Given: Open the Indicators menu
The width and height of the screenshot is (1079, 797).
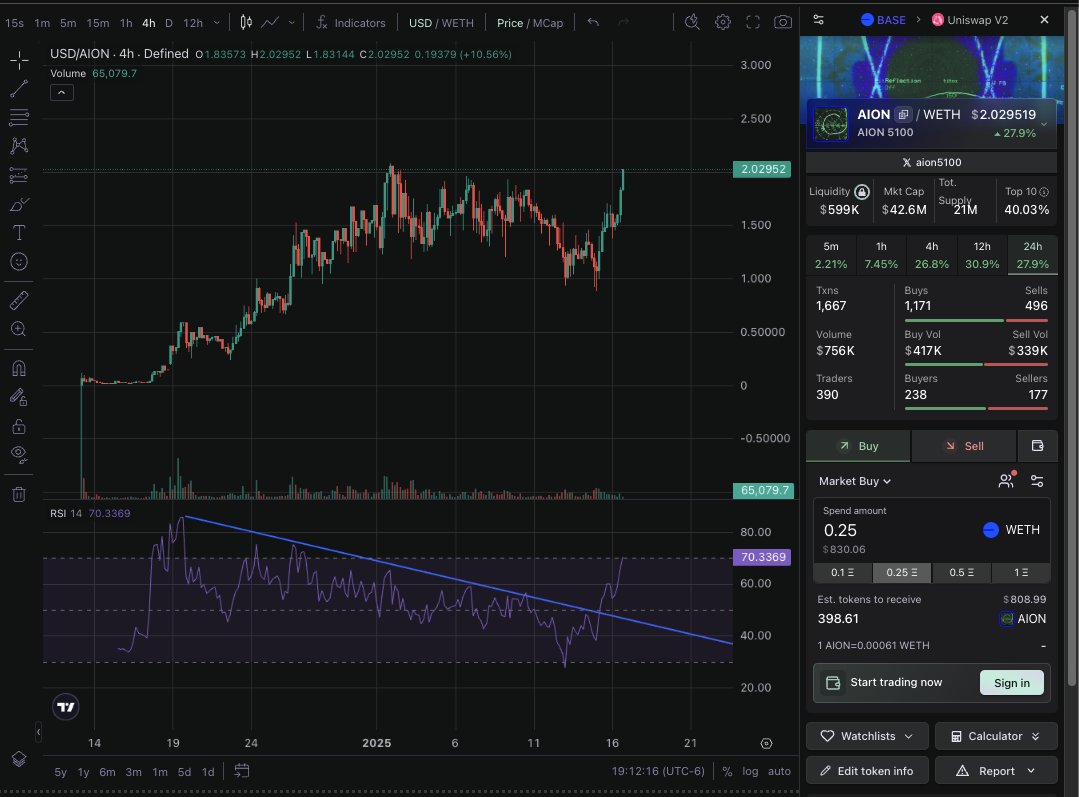Looking at the screenshot, I should tap(351, 23).
